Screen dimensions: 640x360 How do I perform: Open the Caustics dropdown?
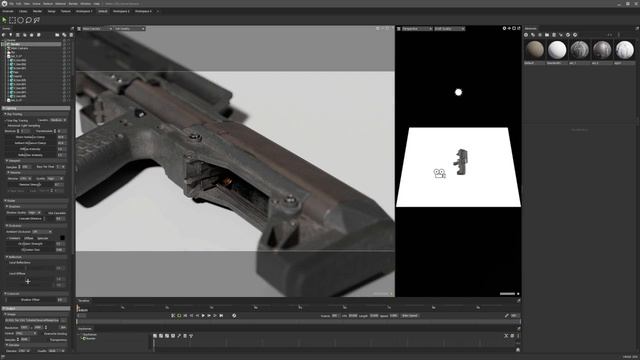coord(58,120)
